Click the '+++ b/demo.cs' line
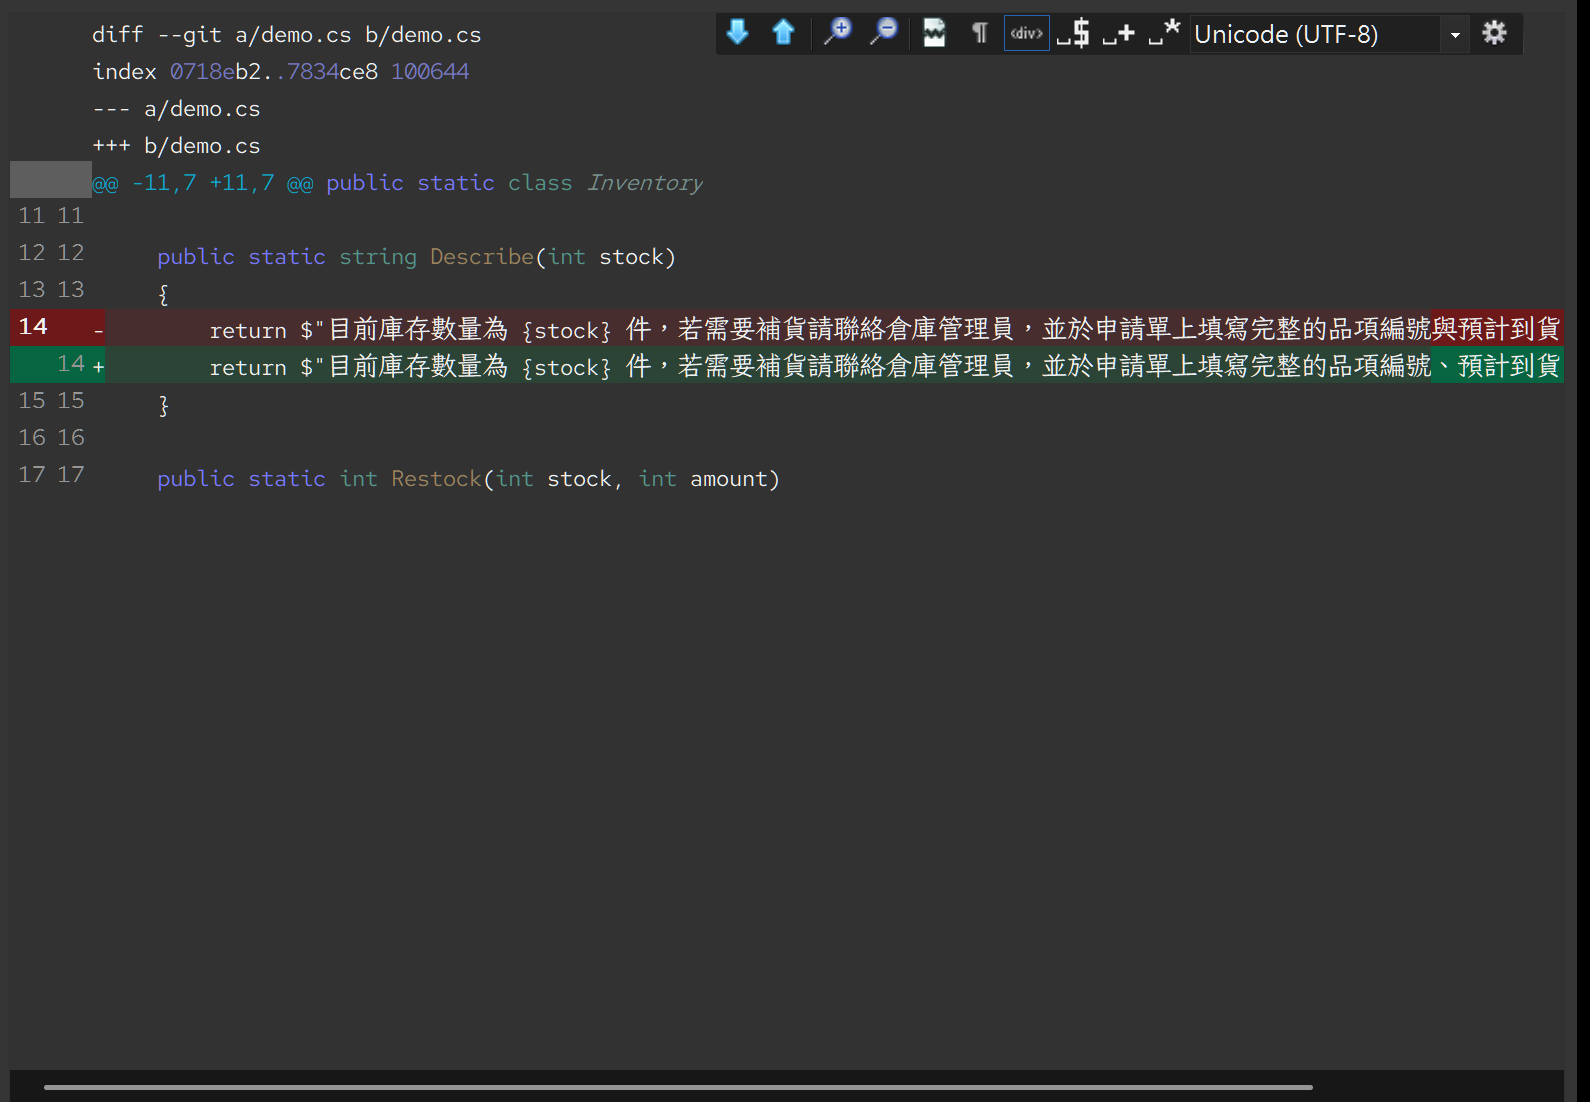Image resolution: width=1590 pixels, height=1102 pixels. 176,146
